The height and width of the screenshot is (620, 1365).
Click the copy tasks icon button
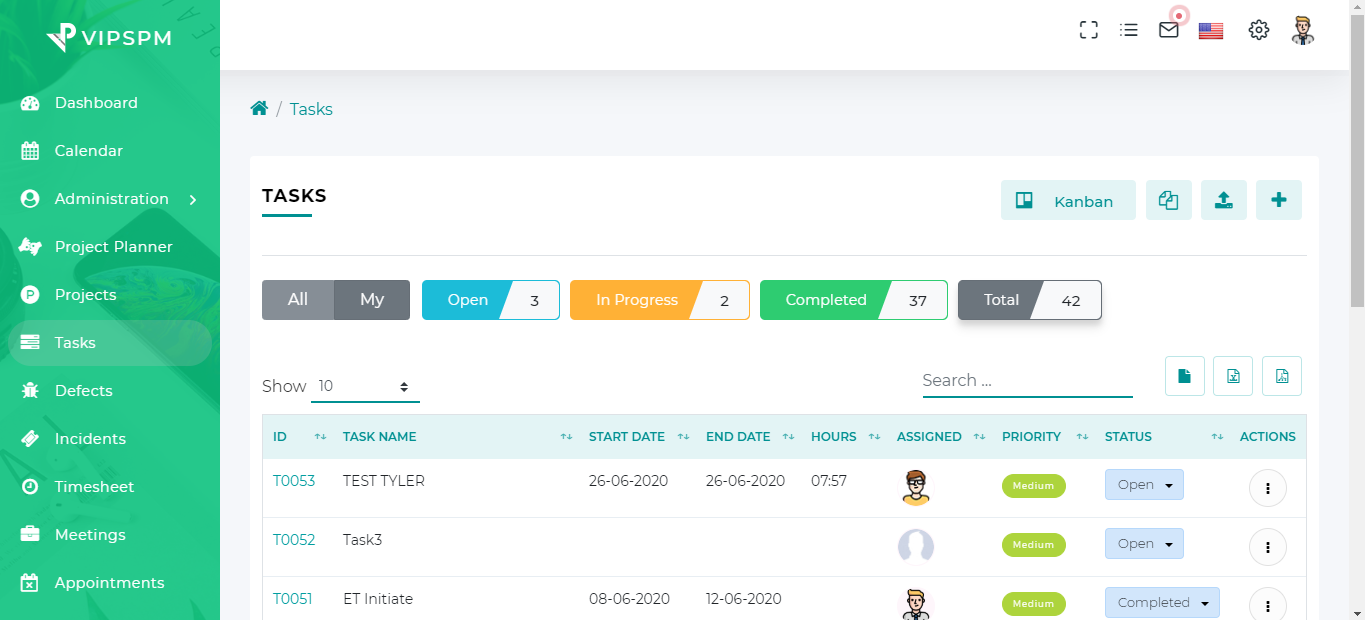[1168, 200]
